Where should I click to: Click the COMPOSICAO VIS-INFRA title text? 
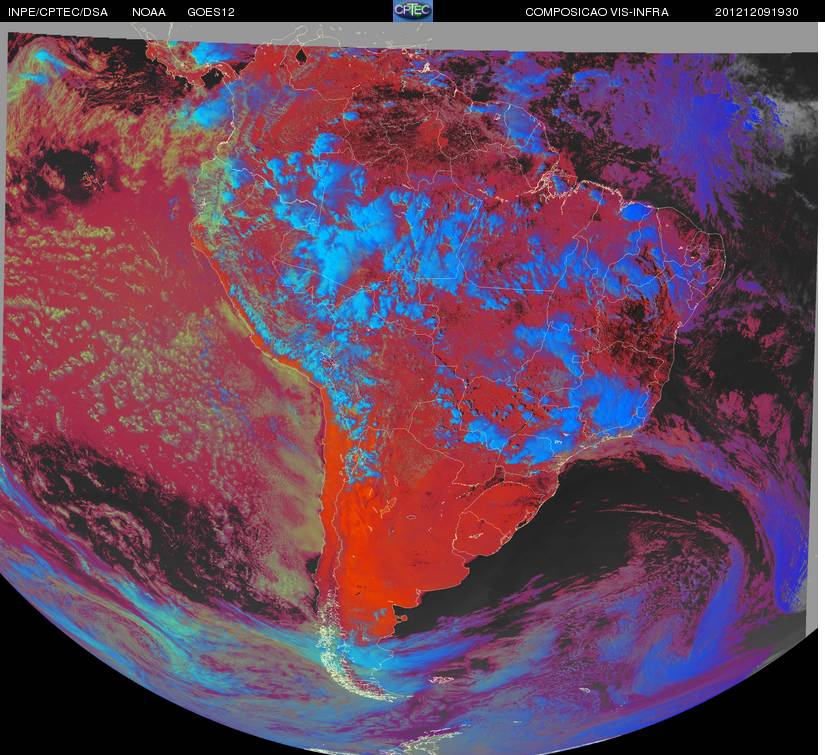(597, 12)
